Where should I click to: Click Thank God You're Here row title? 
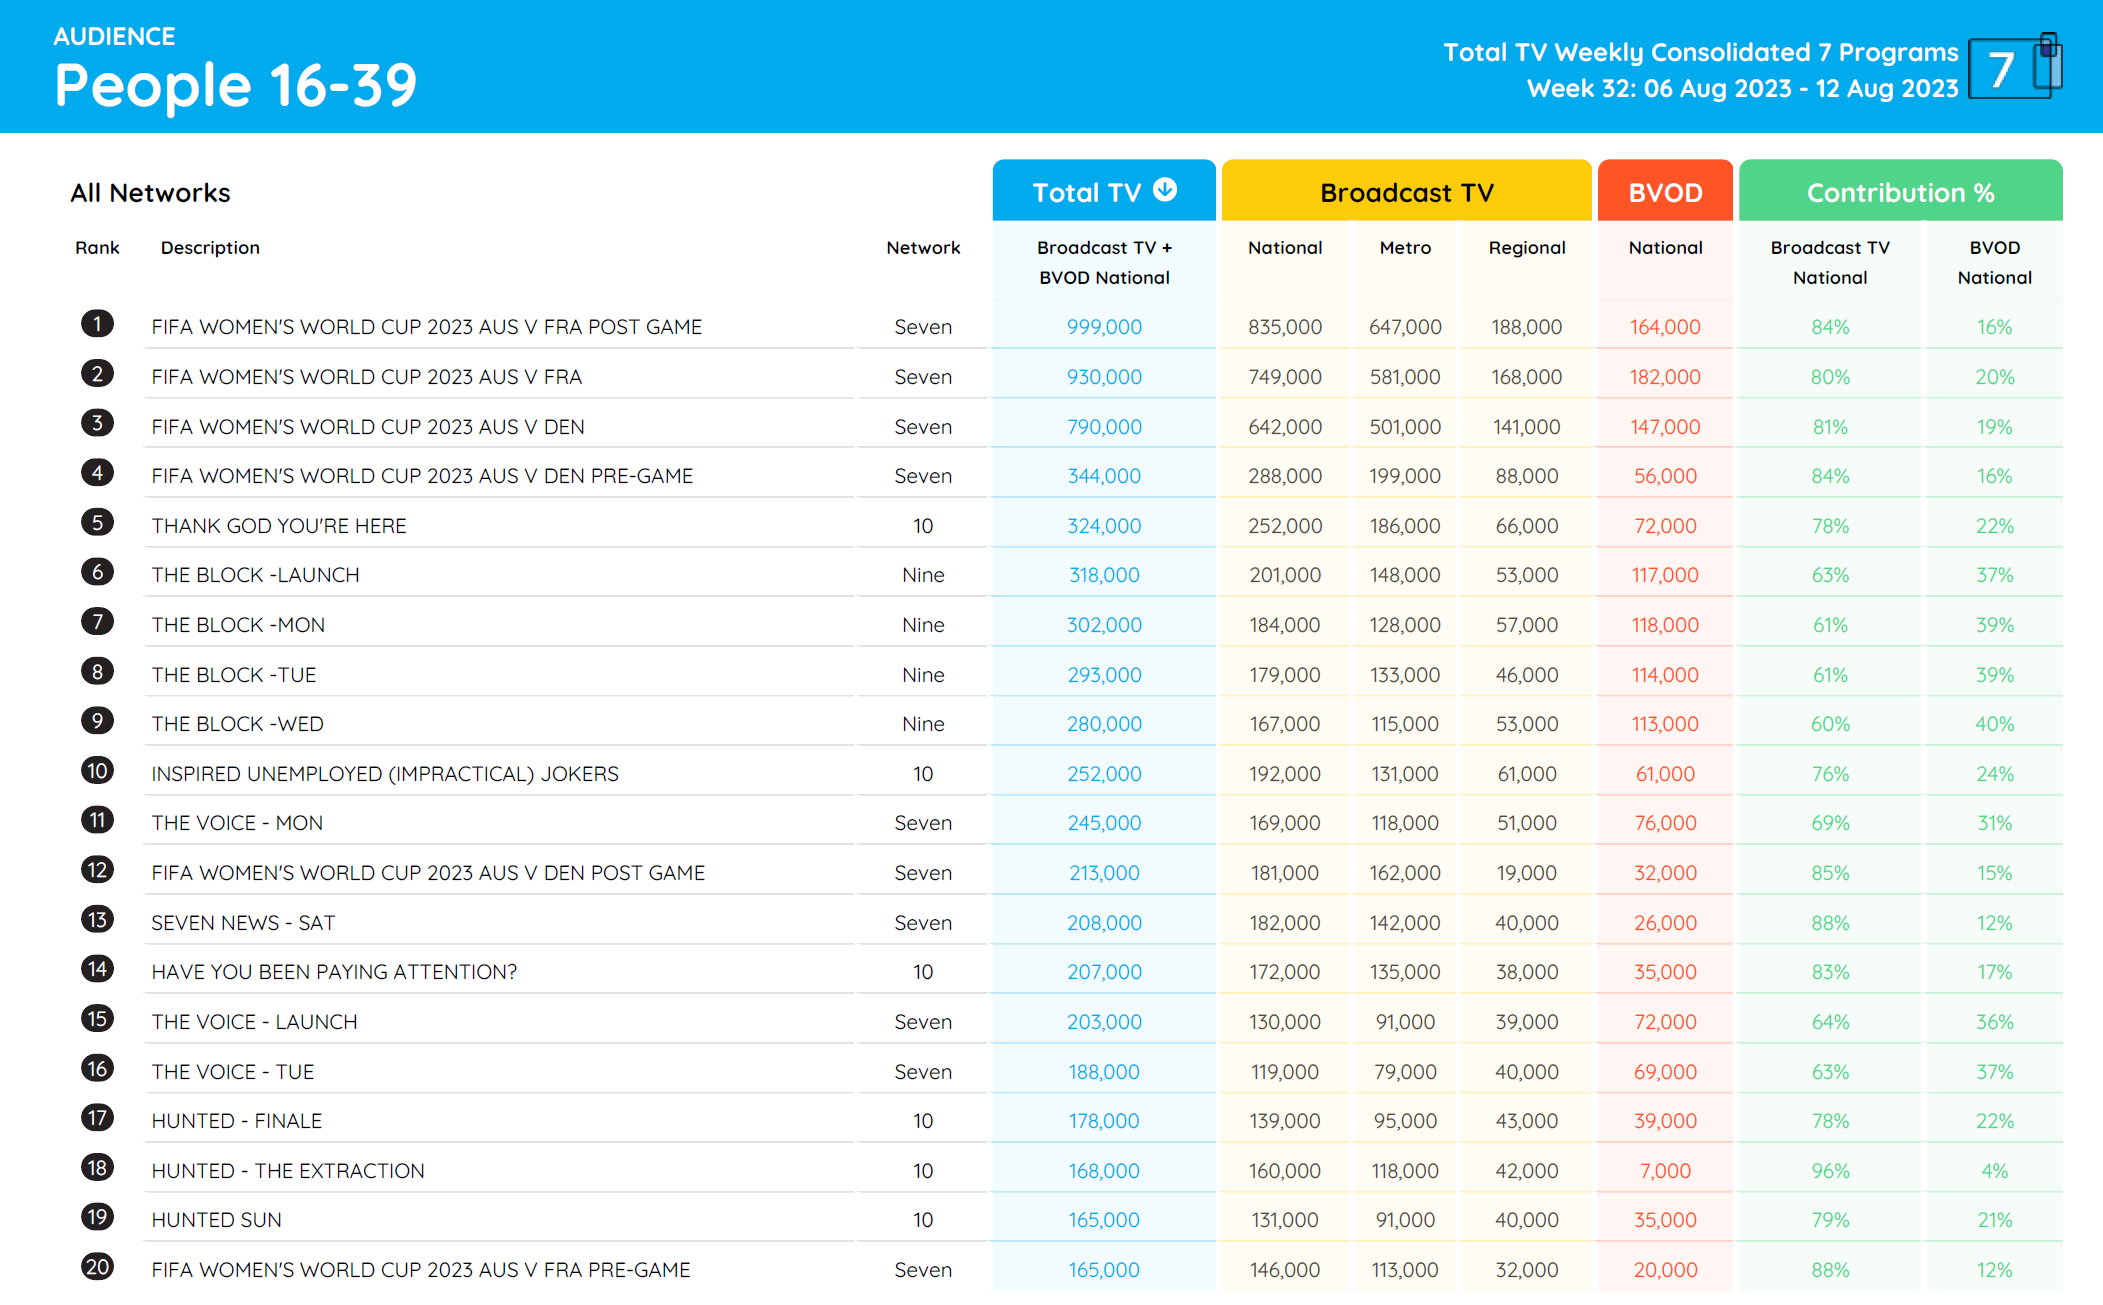279,526
